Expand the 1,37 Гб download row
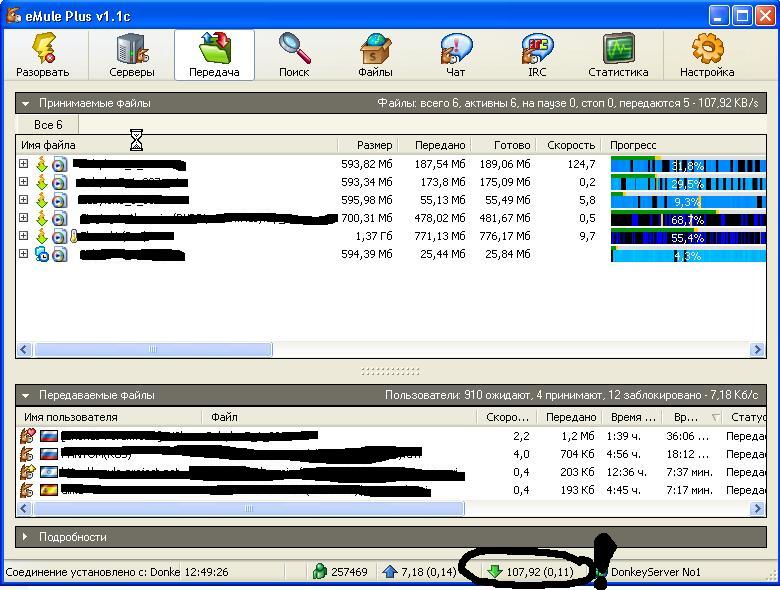 [x=23, y=235]
